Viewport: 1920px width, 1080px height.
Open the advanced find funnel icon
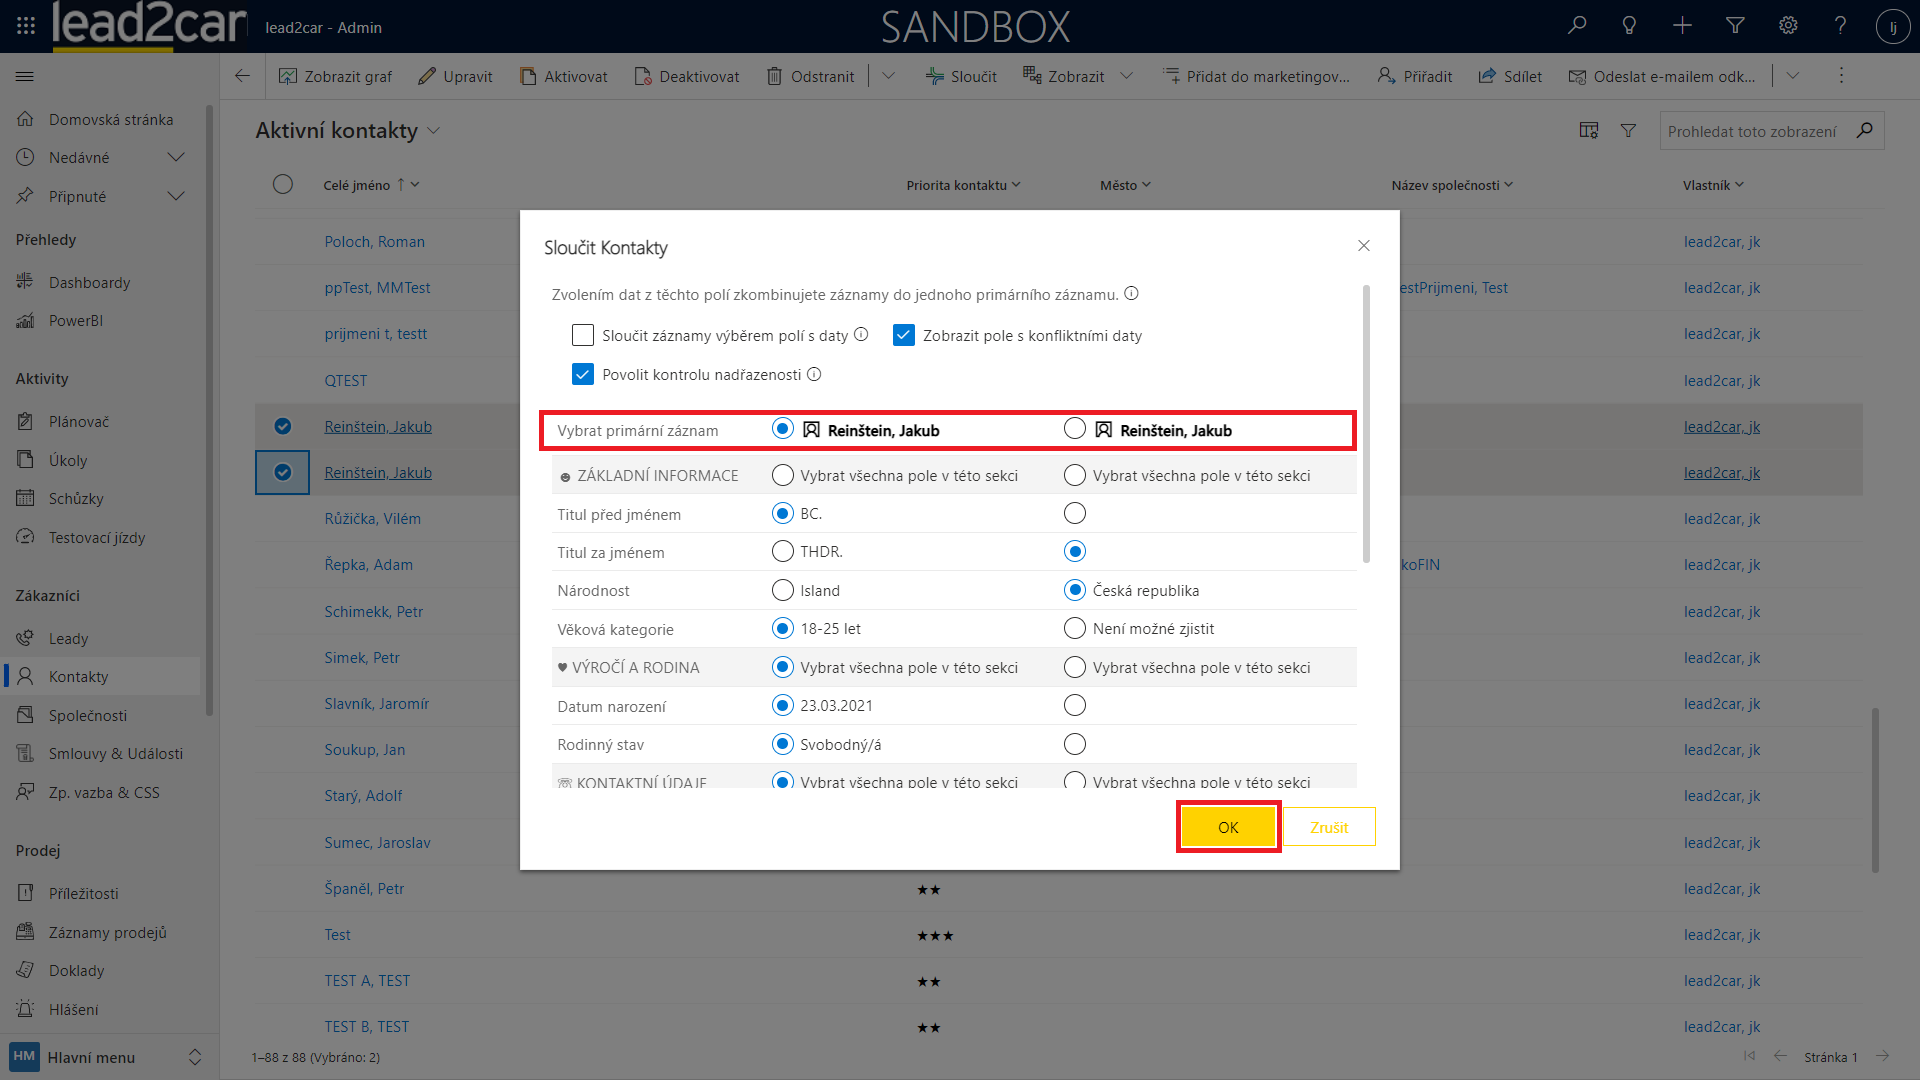click(1735, 26)
